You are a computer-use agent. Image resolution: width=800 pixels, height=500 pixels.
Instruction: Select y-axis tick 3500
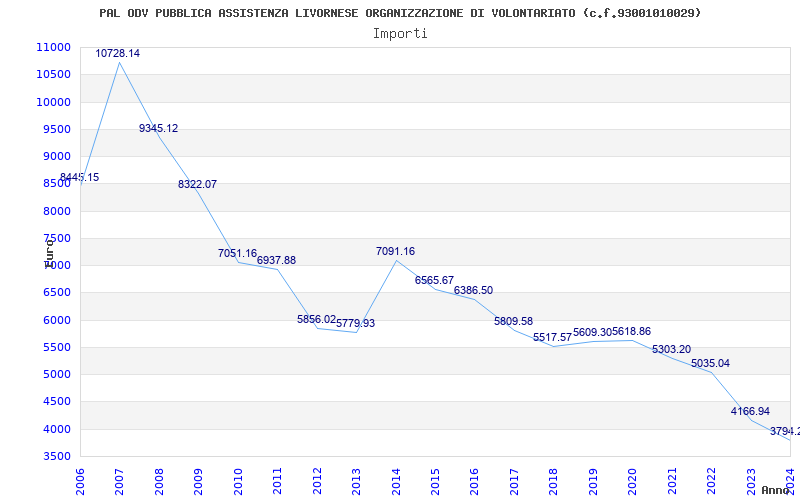[x=56, y=457]
